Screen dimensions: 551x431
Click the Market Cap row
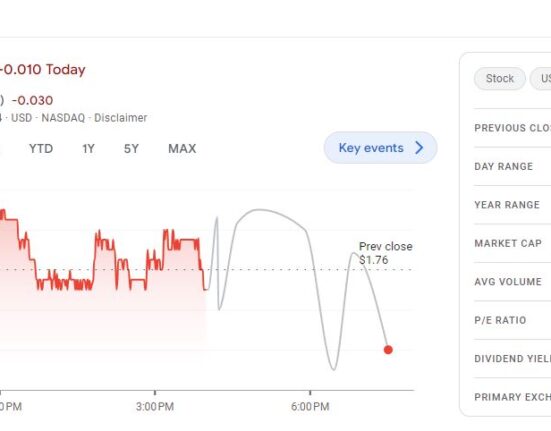(512, 243)
